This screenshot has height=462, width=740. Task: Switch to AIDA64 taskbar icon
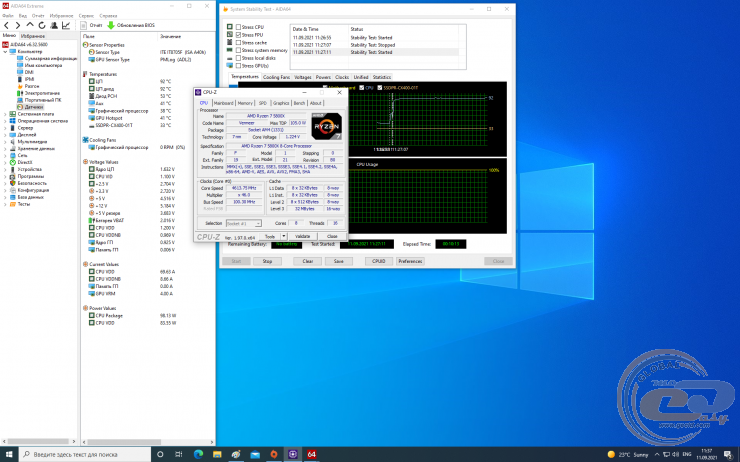pos(311,454)
